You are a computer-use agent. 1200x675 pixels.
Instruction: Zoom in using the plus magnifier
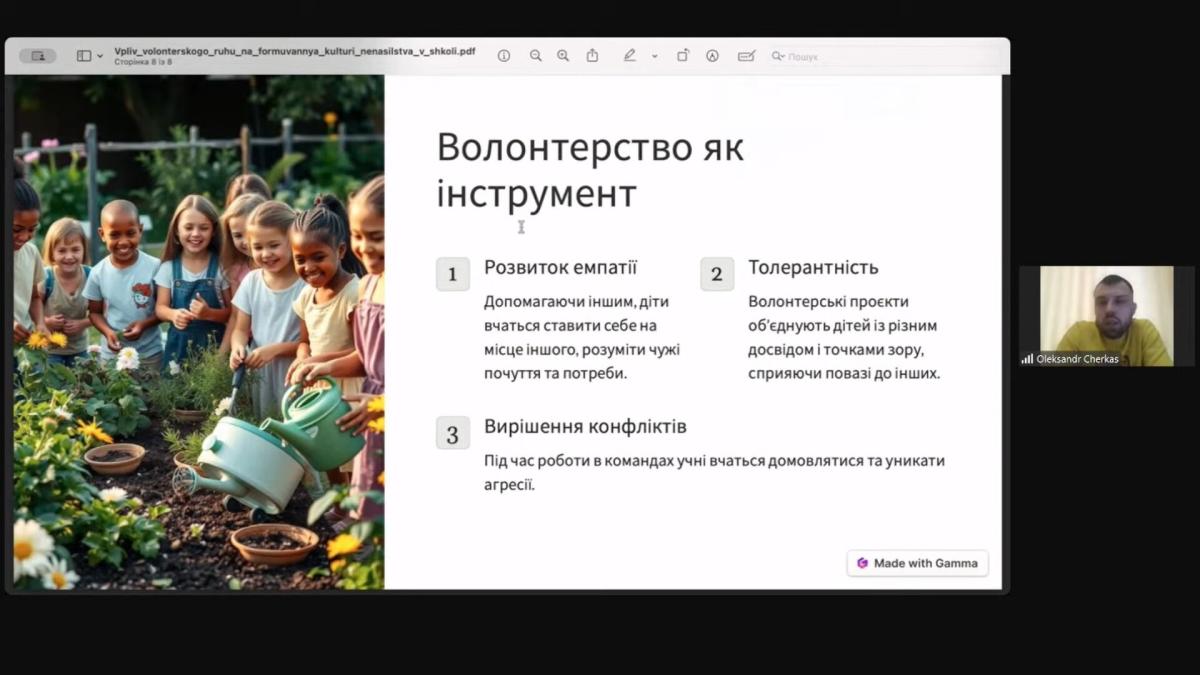click(563, 56)
